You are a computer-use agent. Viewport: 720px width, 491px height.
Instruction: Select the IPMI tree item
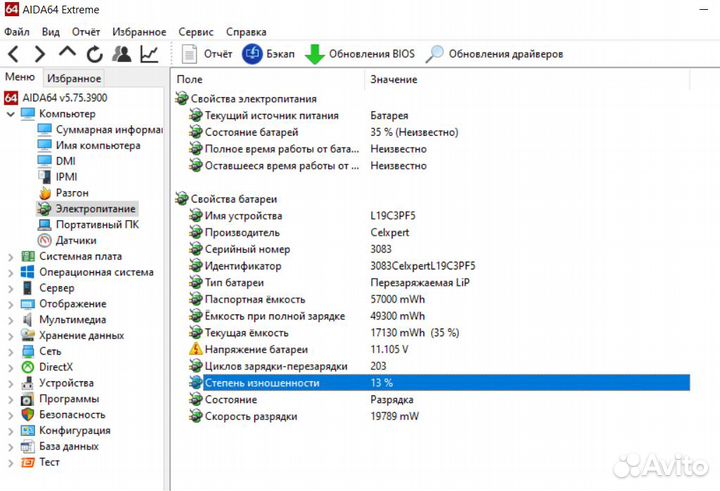click(57, 177)
